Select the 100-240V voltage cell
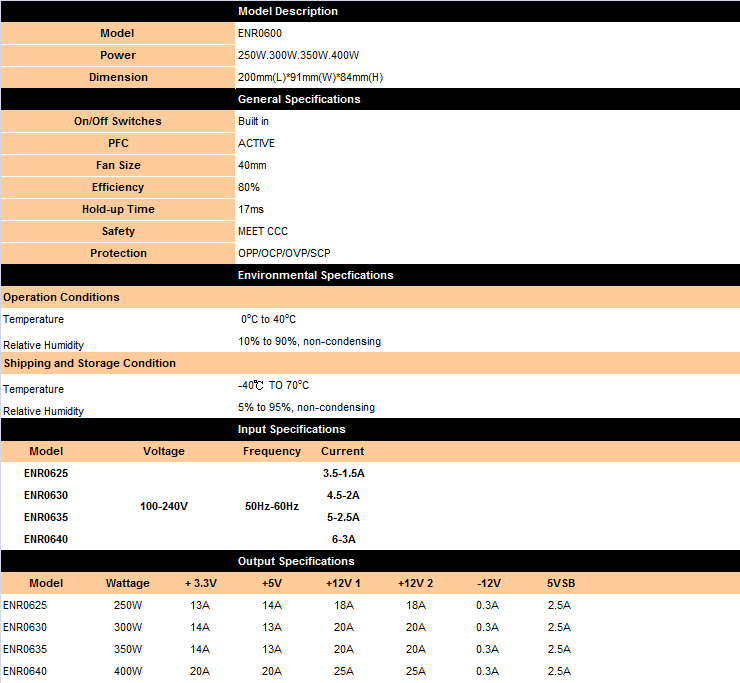 click(x=164, y=506)
